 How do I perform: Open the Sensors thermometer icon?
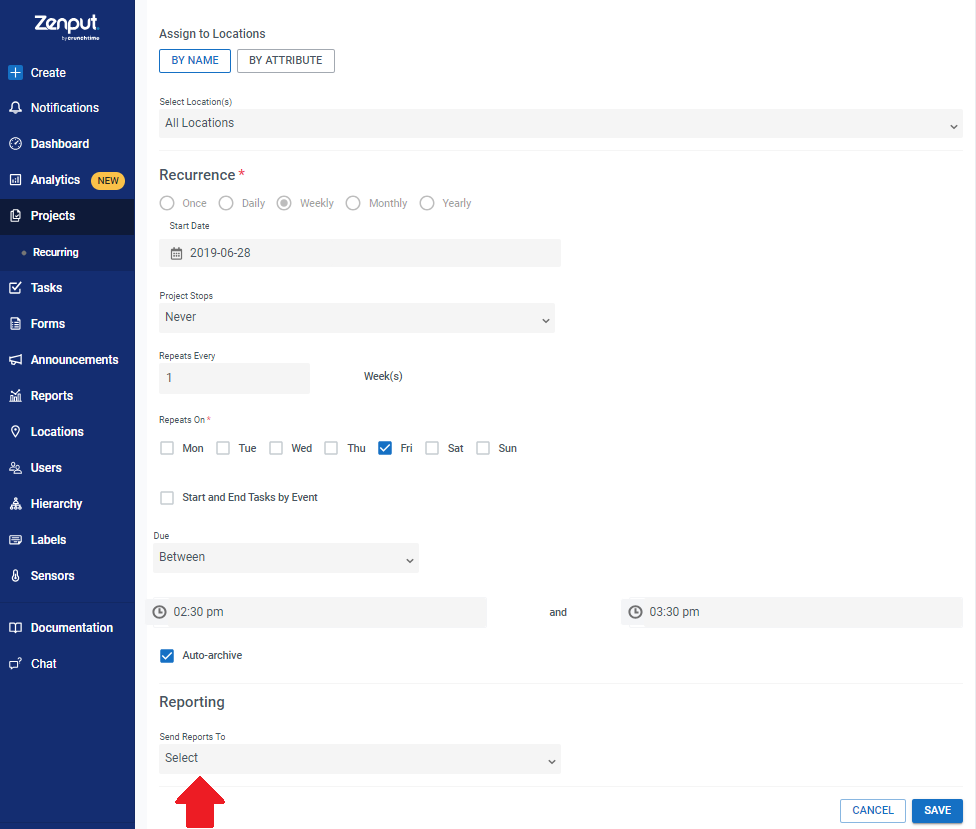[16, 576]
